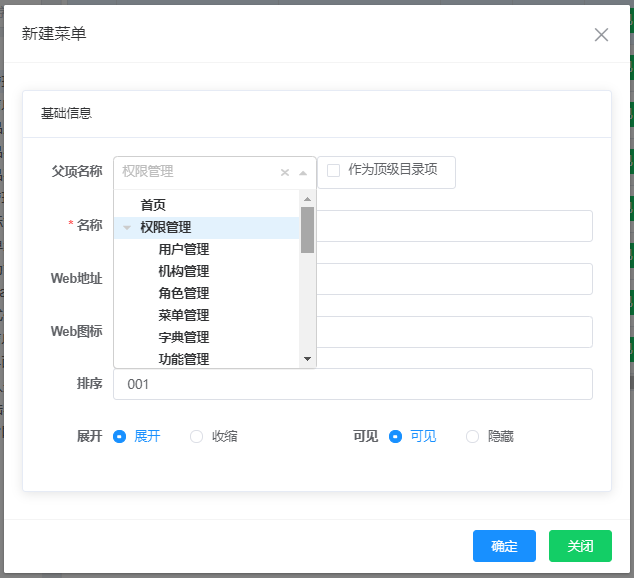Select the 展开 radio button
Viewport: 634px width, 578px height.
[x=120, y=437]
